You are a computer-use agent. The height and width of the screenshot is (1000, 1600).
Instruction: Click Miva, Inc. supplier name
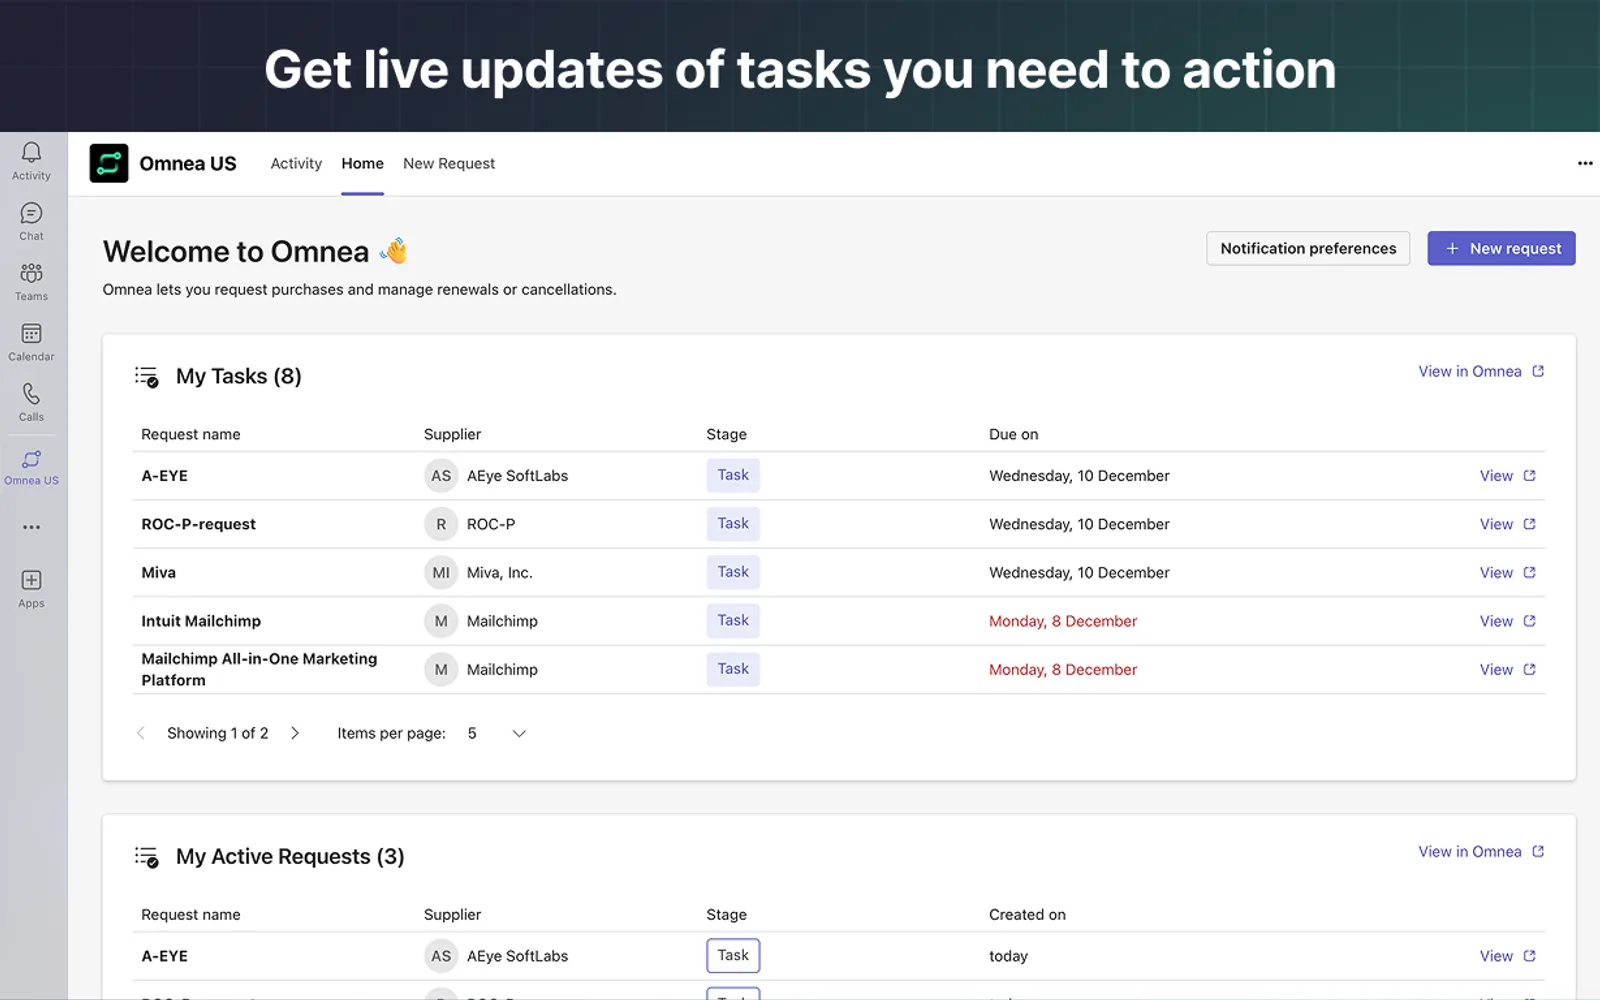[499, 573]
